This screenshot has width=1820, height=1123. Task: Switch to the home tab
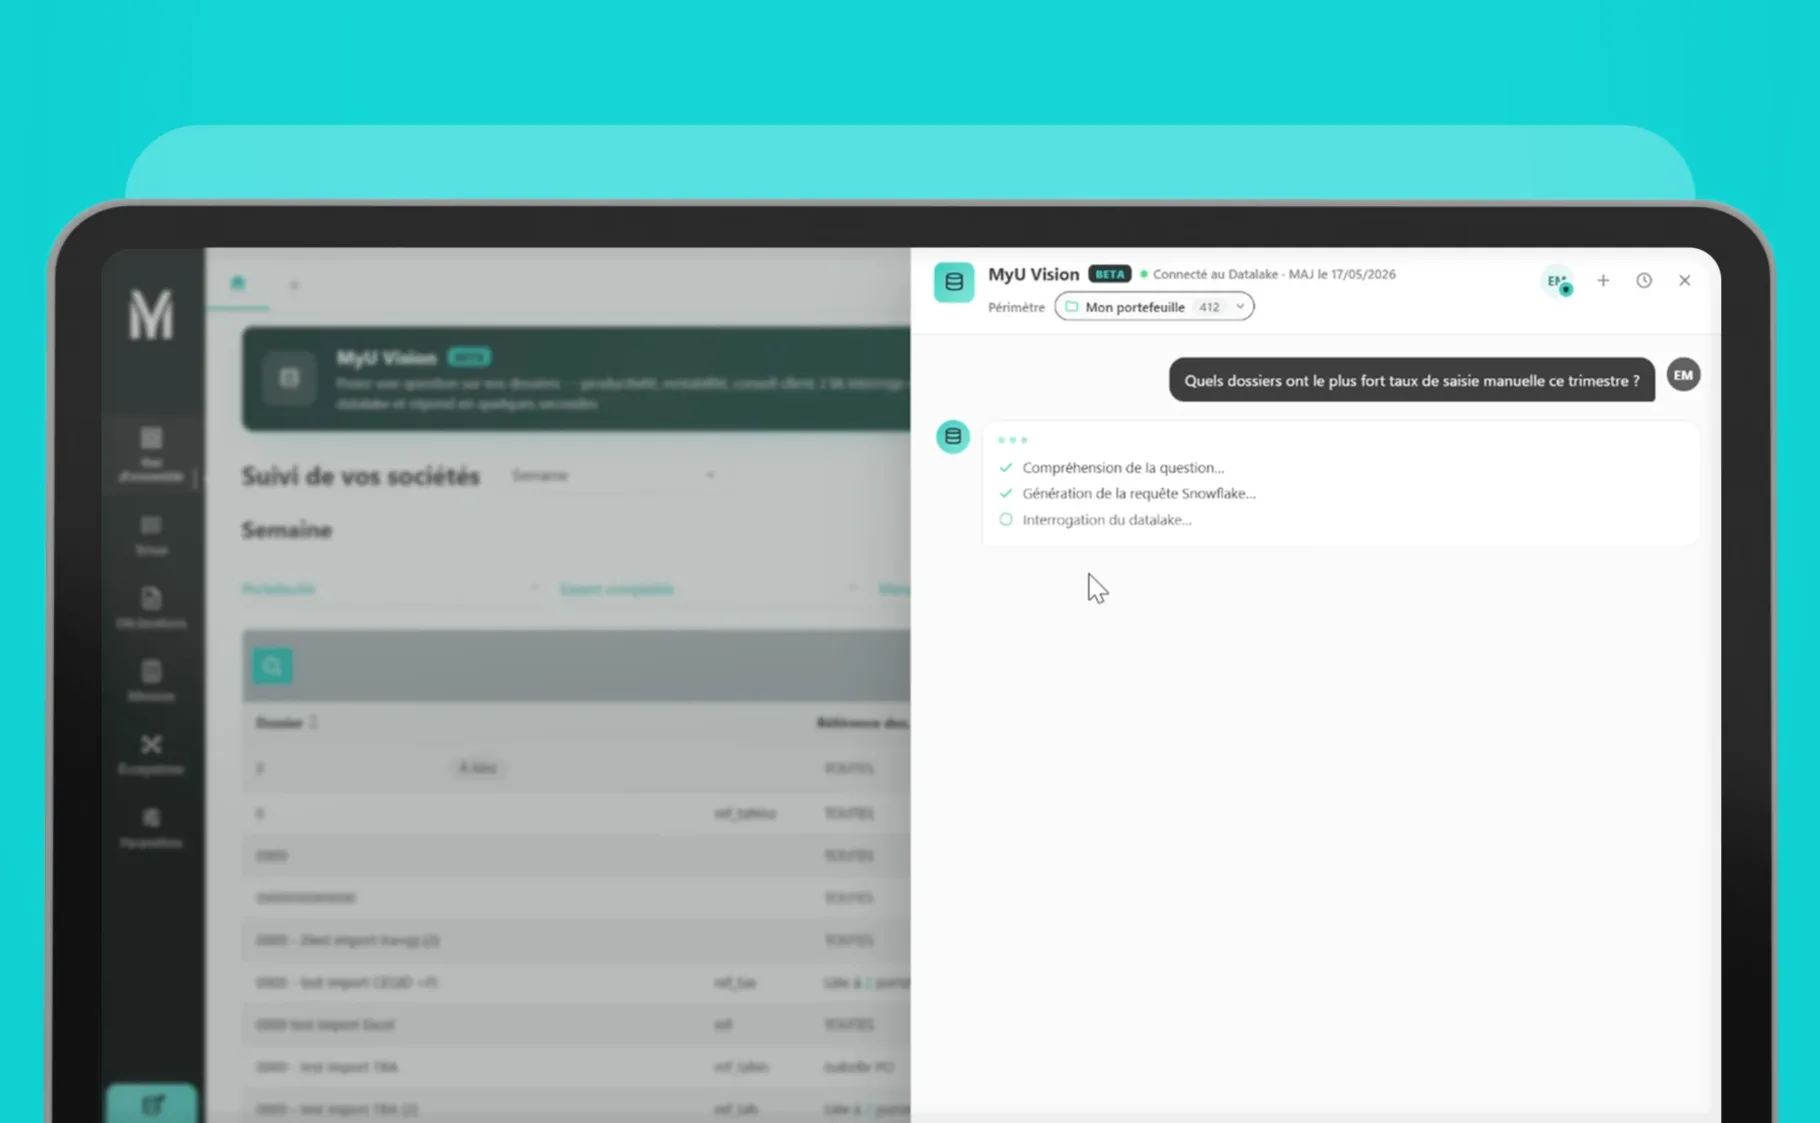coord(238,283)
